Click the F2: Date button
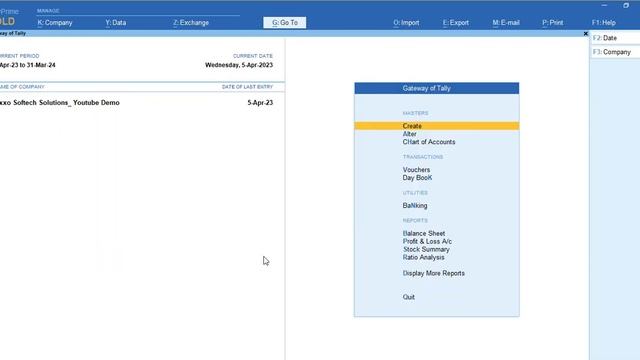640x360 pixels. click(x=615, y=38)
